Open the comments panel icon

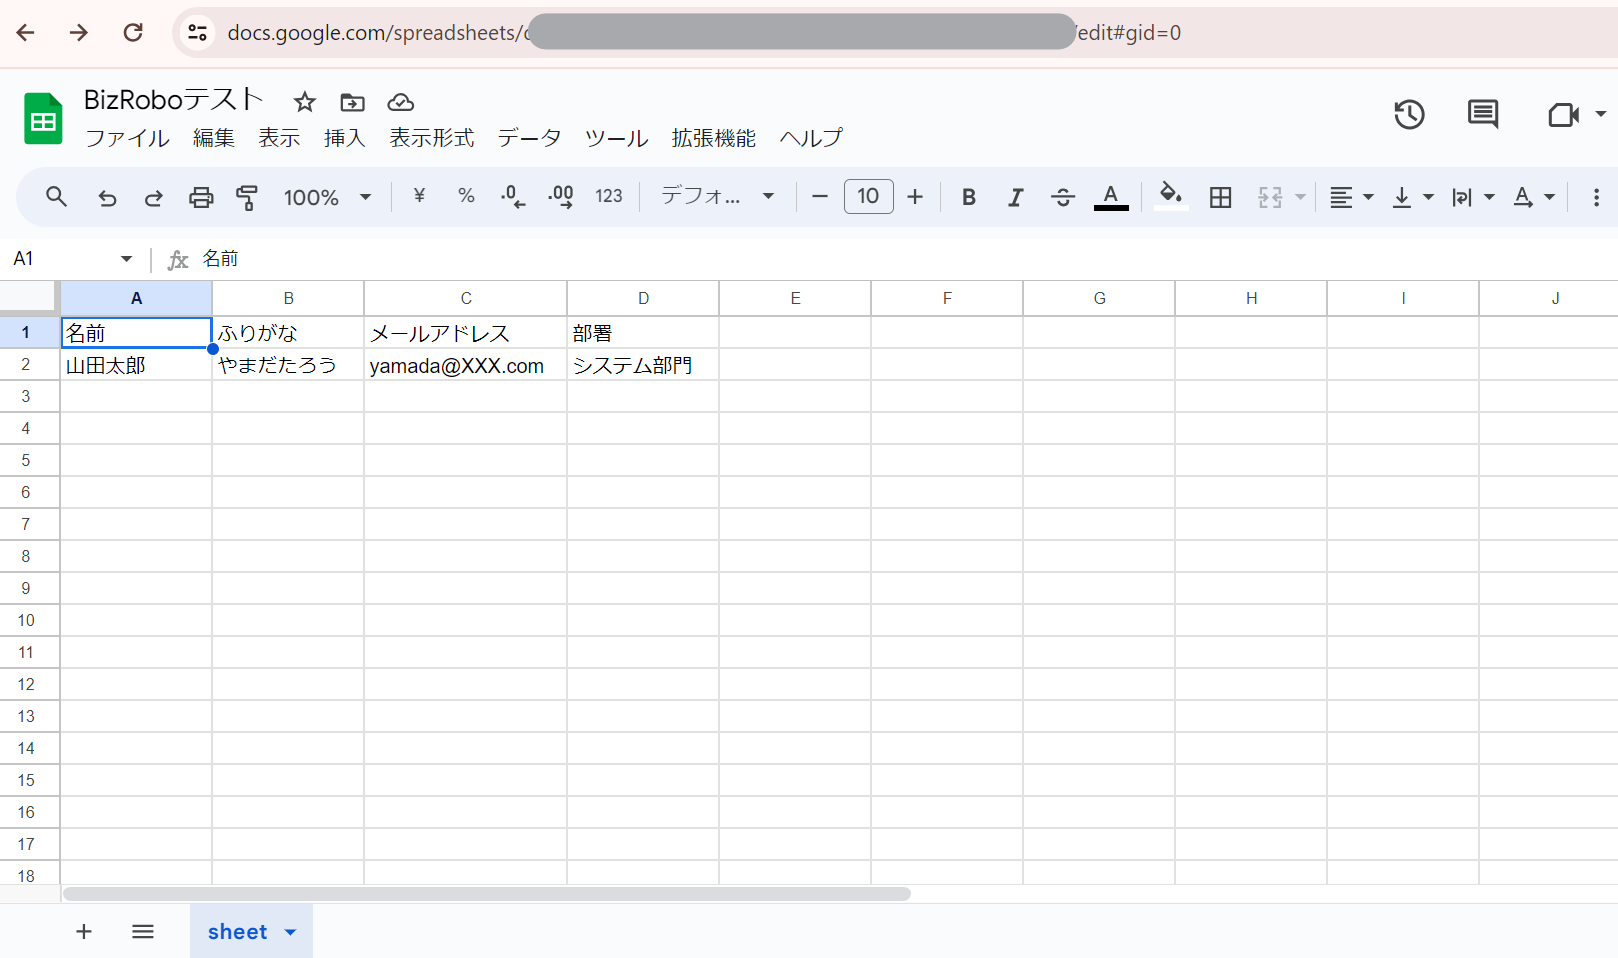pos(1483,115)
